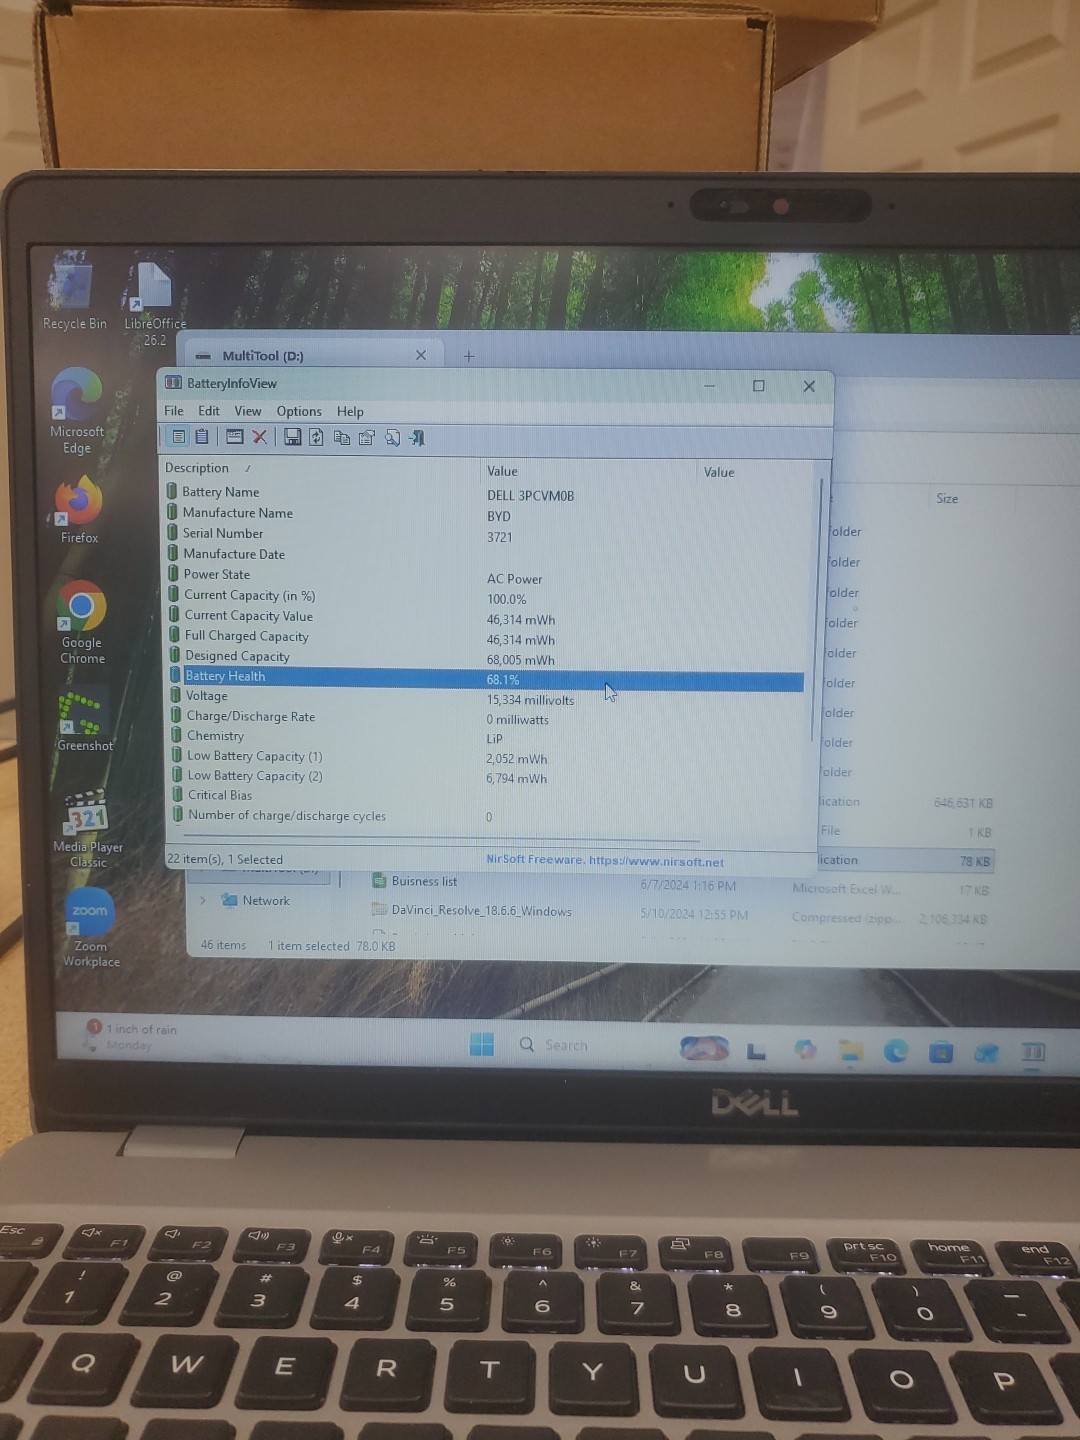Open the Recycle Bin desktop icon
Screen dimensions: 1080x1440
(73, 292)
